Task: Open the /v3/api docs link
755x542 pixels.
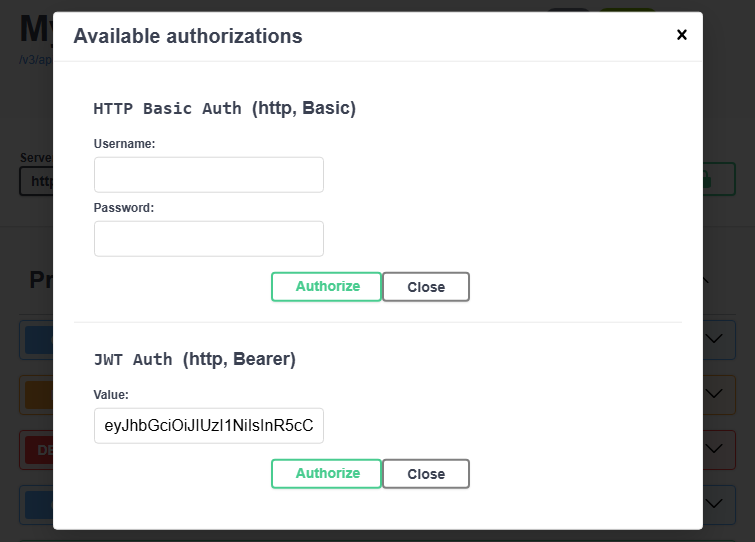Action: 36,60
